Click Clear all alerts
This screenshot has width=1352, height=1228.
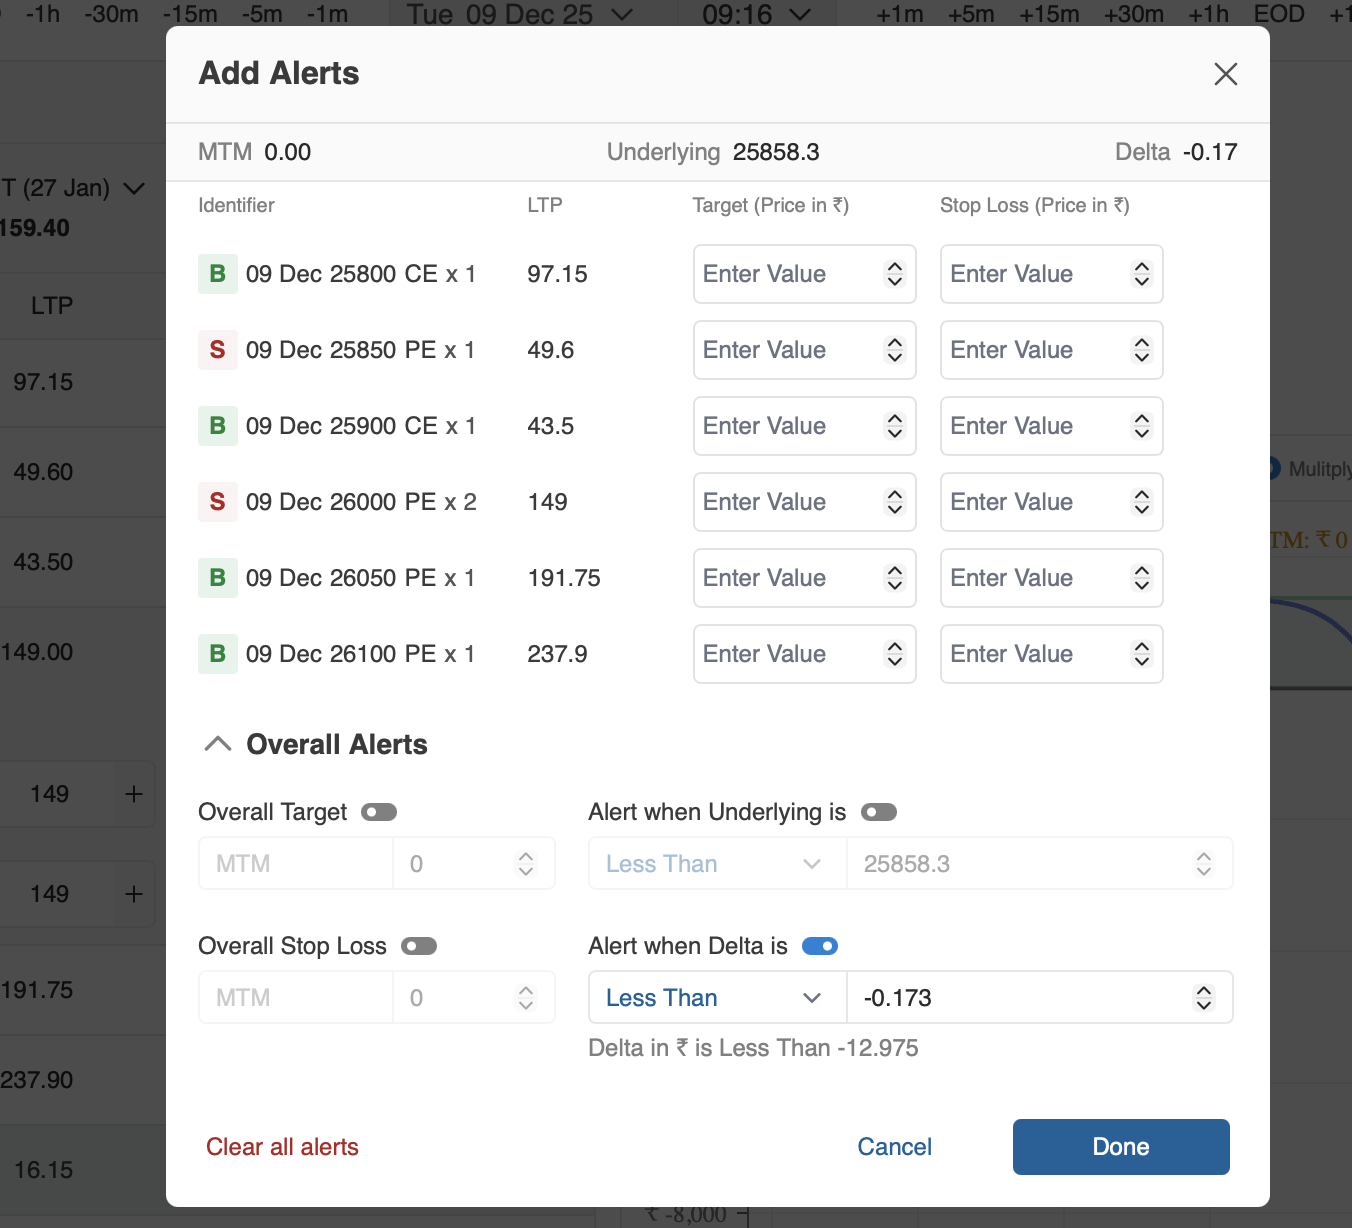[282, 1147]
